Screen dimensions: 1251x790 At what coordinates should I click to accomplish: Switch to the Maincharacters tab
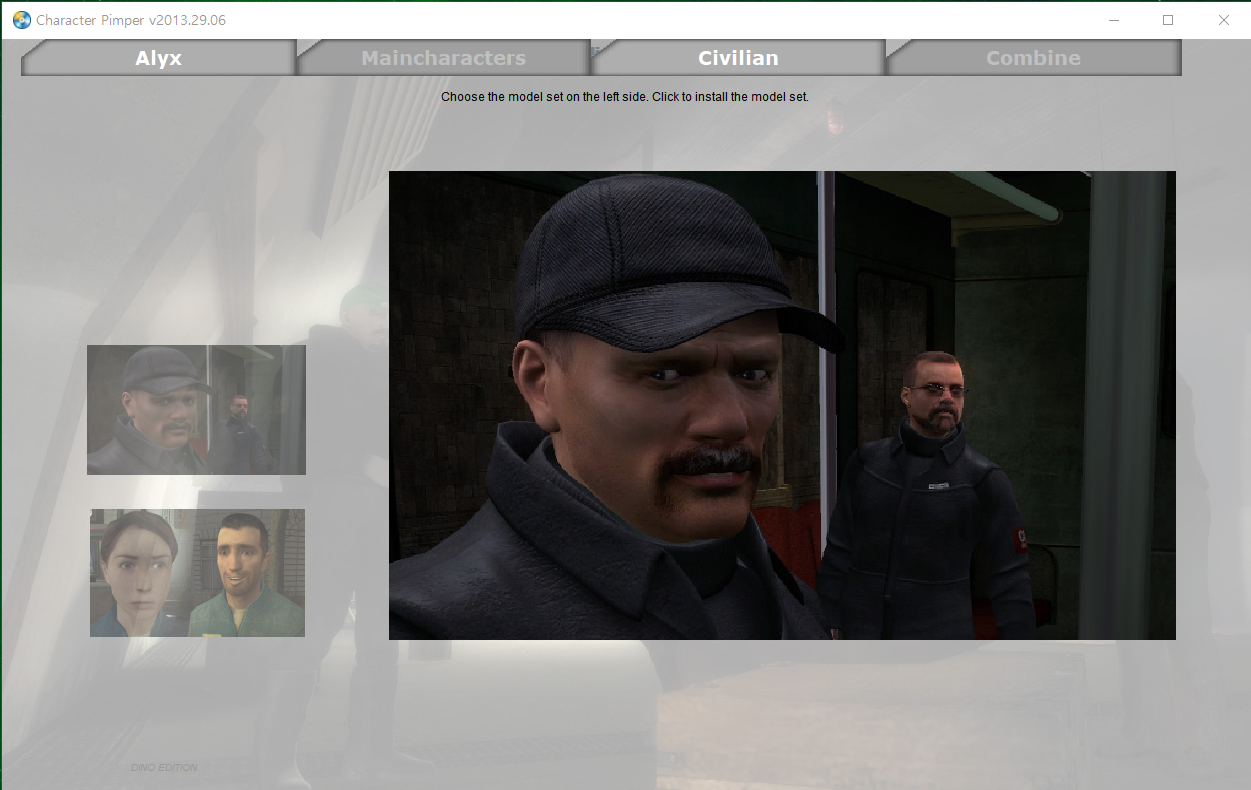pyautogui.click(x=443, y=58)
